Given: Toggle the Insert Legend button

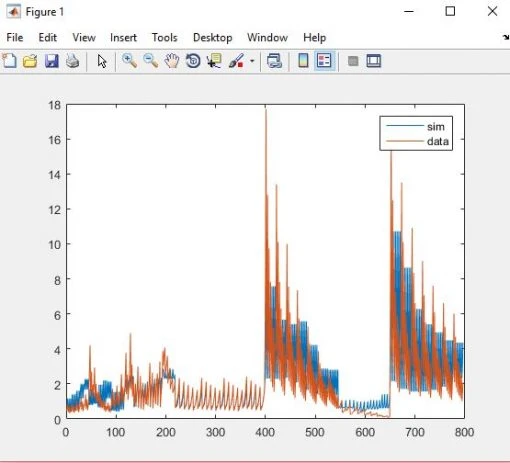Looking at the screenshot, I should [x=324, y=61].
